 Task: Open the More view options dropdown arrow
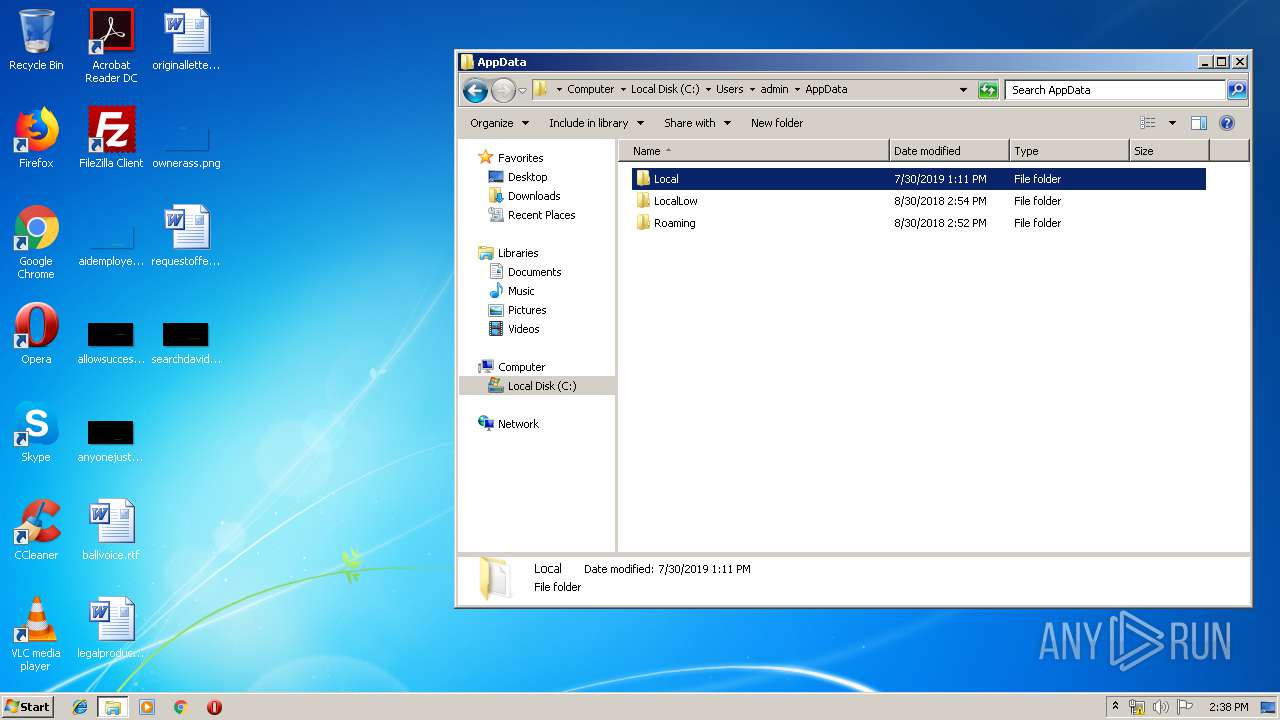point(1172,123)
